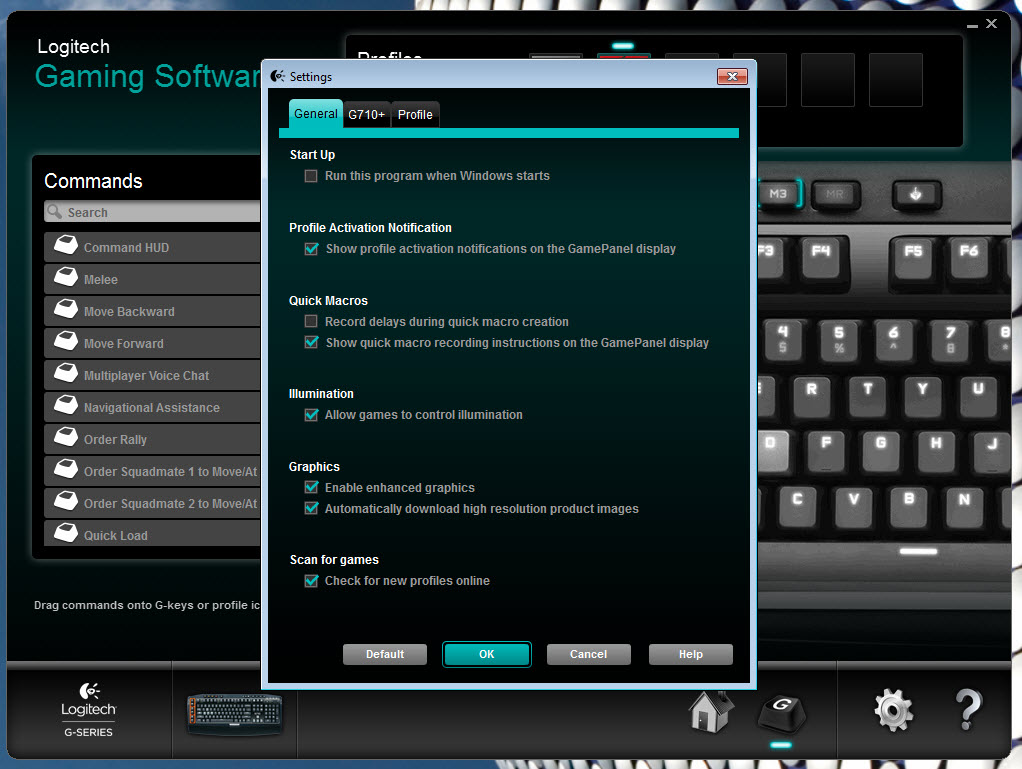The width and height of the screenshot is (1022, 769).
Task: Toggle Show quick macro recording instructions checkbox
Action: click(x=312, y=342)
